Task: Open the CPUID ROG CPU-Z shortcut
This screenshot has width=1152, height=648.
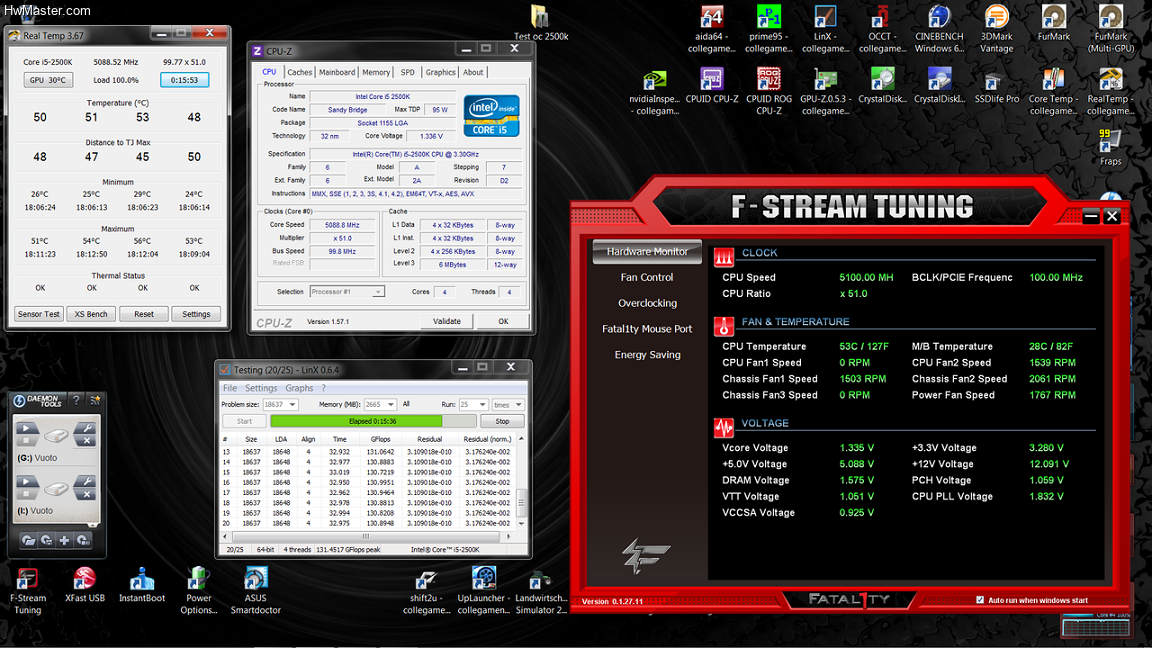Action: [768, 92]
